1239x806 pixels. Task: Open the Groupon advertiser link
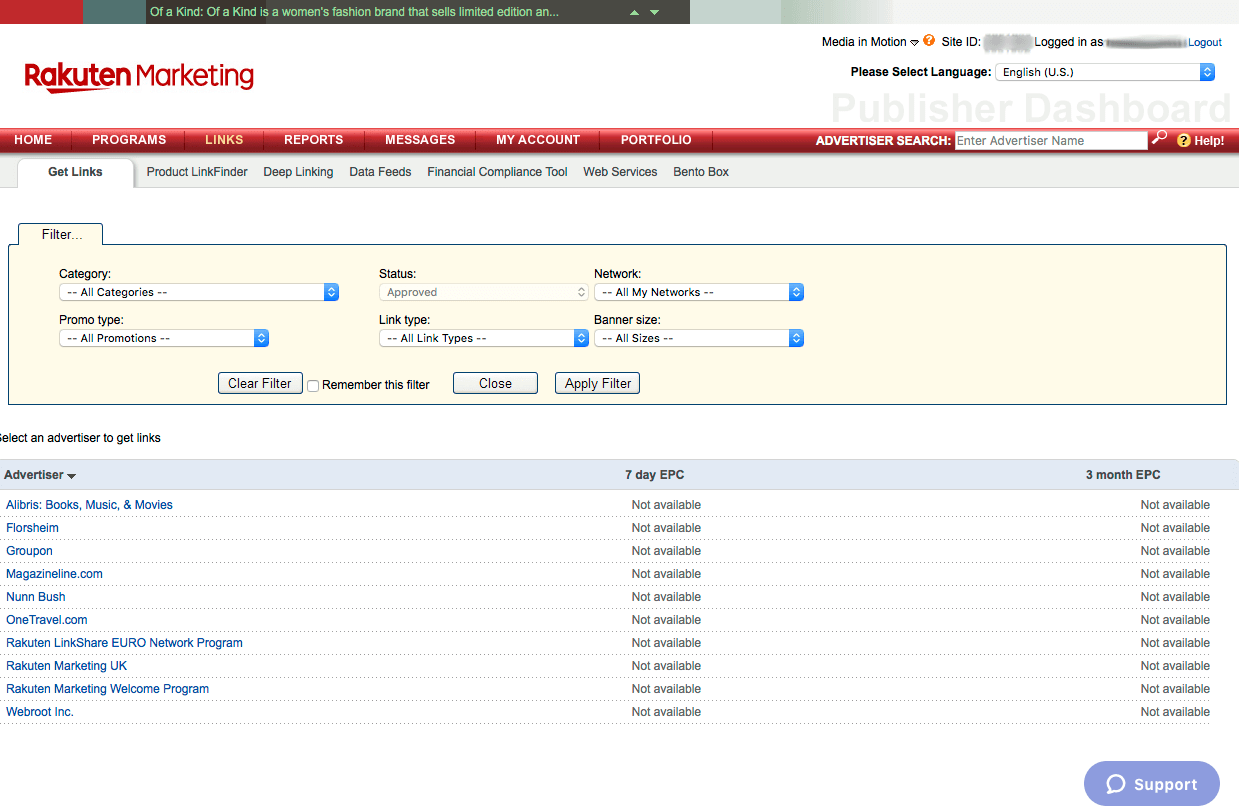pos(29,551)
